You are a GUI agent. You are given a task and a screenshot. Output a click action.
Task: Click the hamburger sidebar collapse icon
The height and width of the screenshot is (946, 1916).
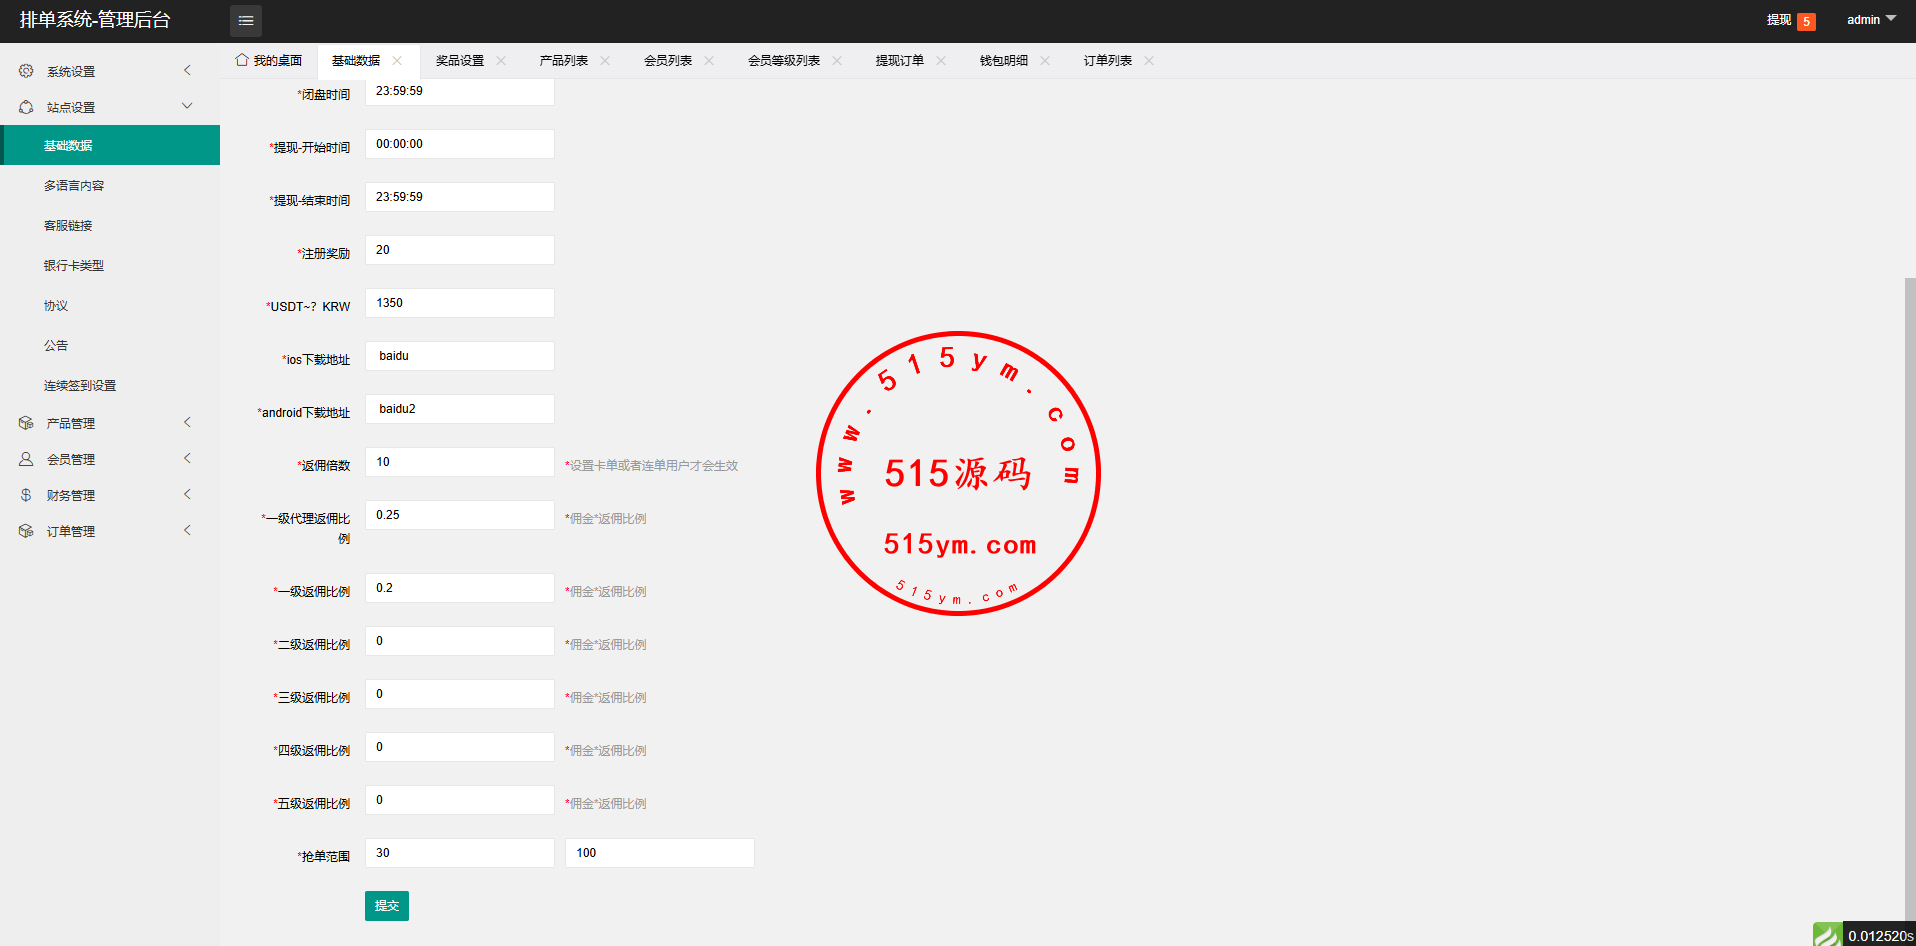coord(246,21)
